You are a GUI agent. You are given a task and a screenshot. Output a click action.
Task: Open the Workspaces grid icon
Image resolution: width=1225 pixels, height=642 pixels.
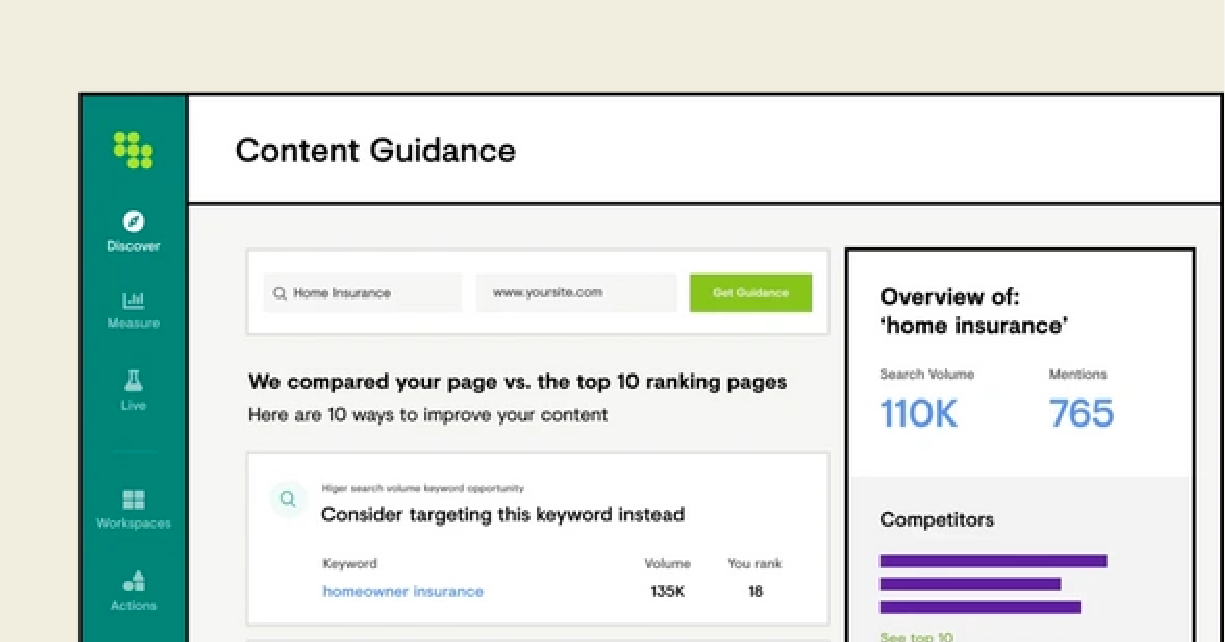click(x=133, y=499)
